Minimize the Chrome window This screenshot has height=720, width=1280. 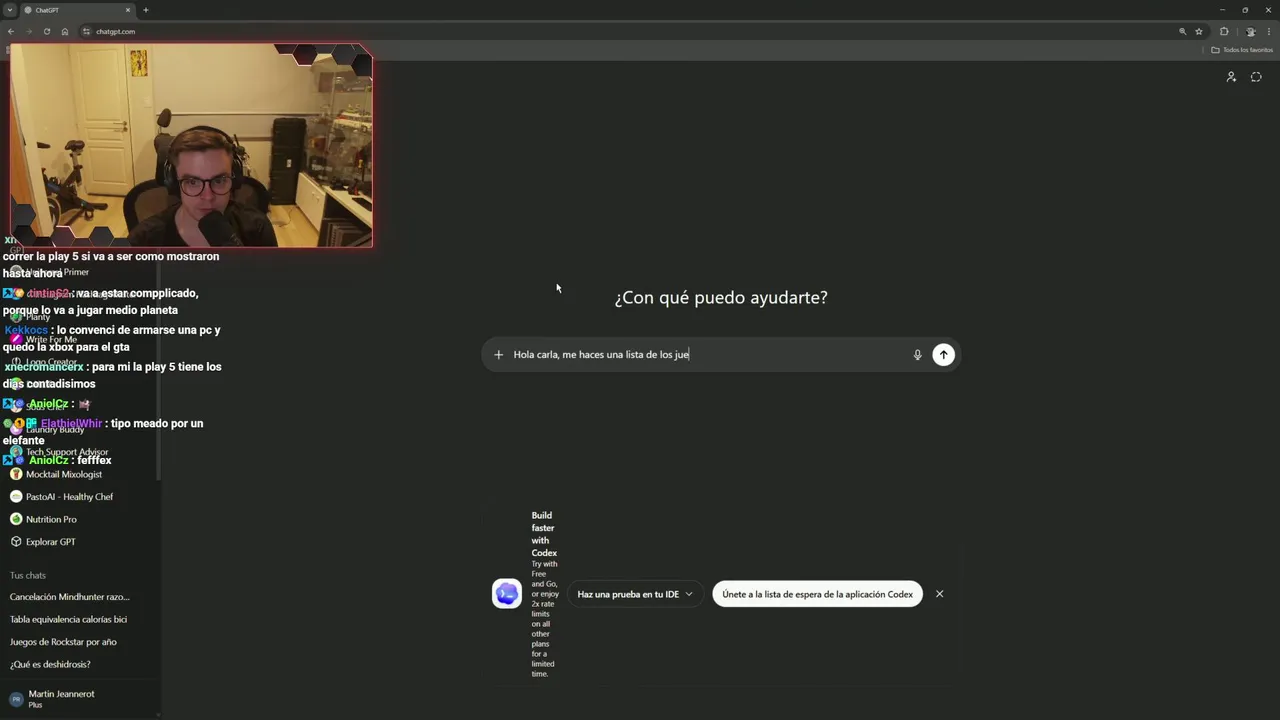click(1222, 10)
